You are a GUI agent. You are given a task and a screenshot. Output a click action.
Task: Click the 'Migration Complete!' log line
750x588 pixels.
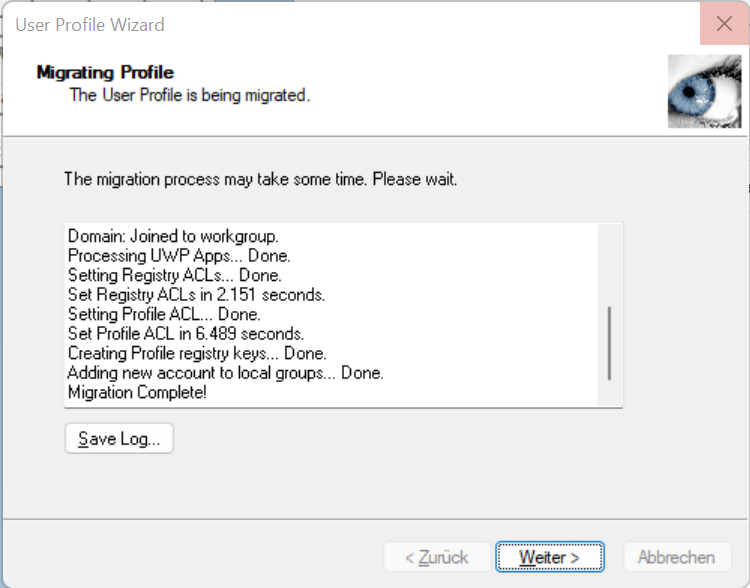137,392
